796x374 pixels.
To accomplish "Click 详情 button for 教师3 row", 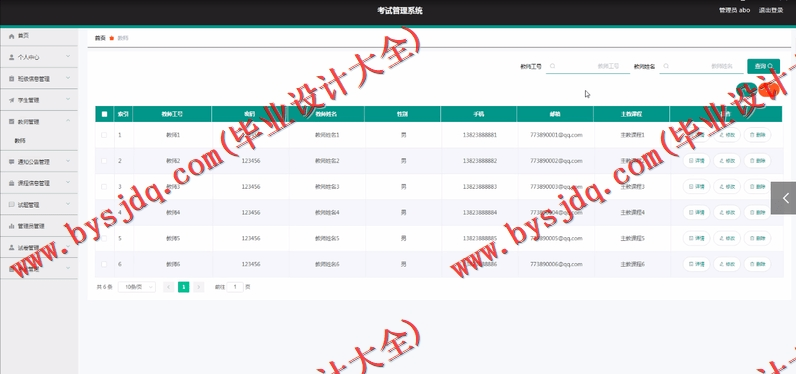I will (x=696, y=187).
